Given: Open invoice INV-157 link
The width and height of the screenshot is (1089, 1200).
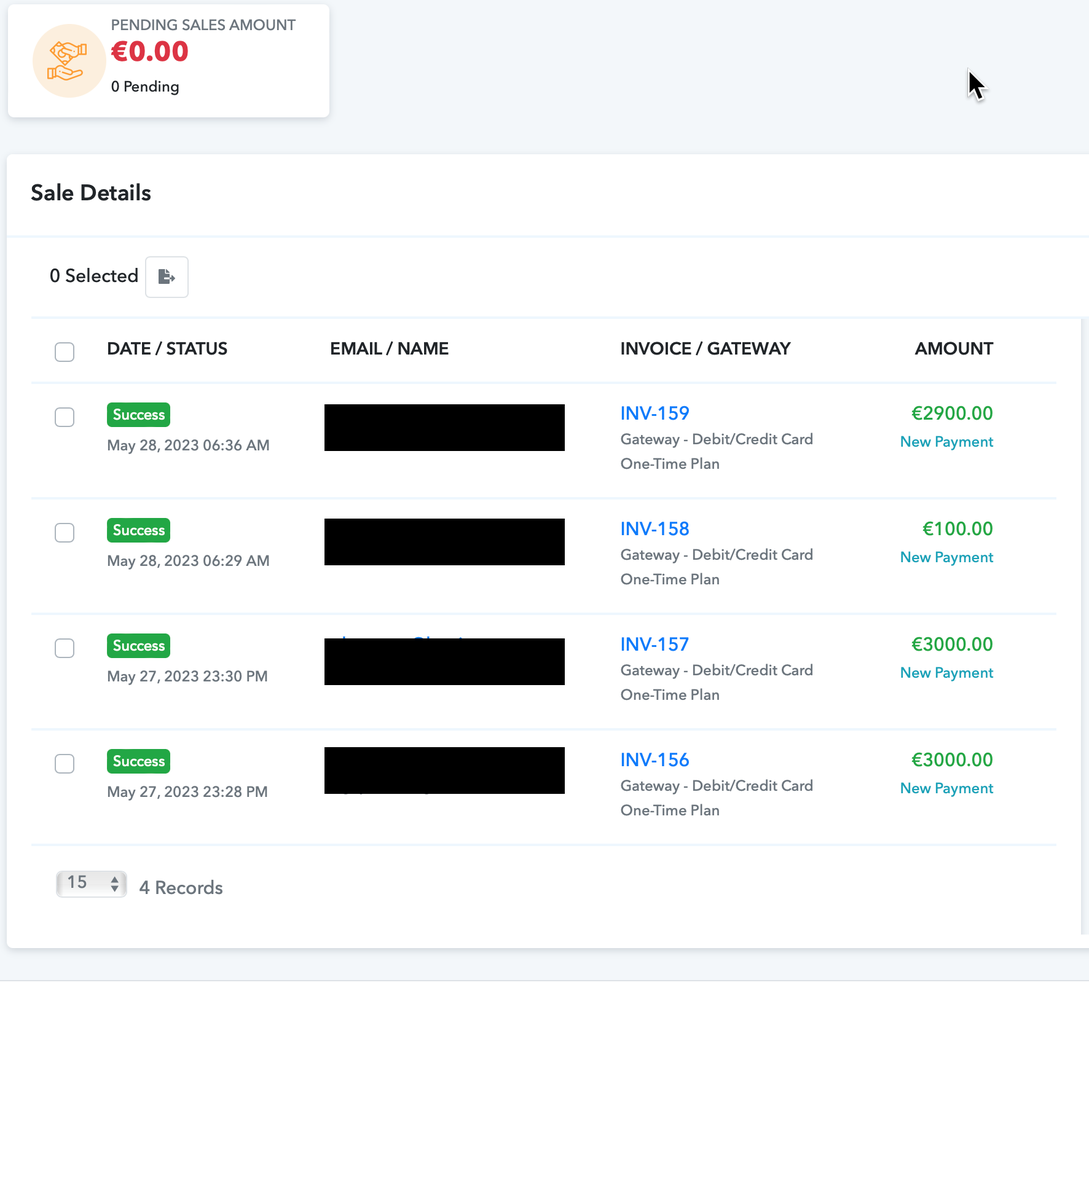Looking at the screenshot, I should click(655, 644).
